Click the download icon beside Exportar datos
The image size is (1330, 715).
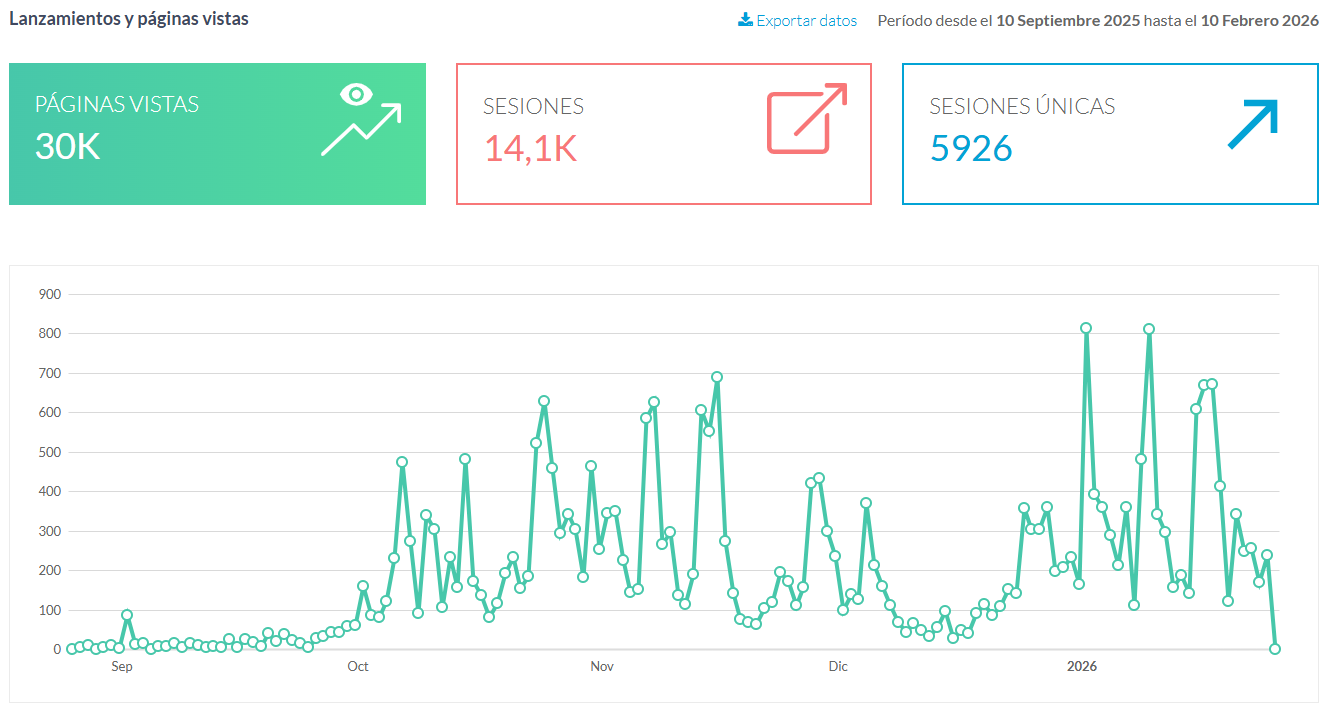click(x=745, y=20)
